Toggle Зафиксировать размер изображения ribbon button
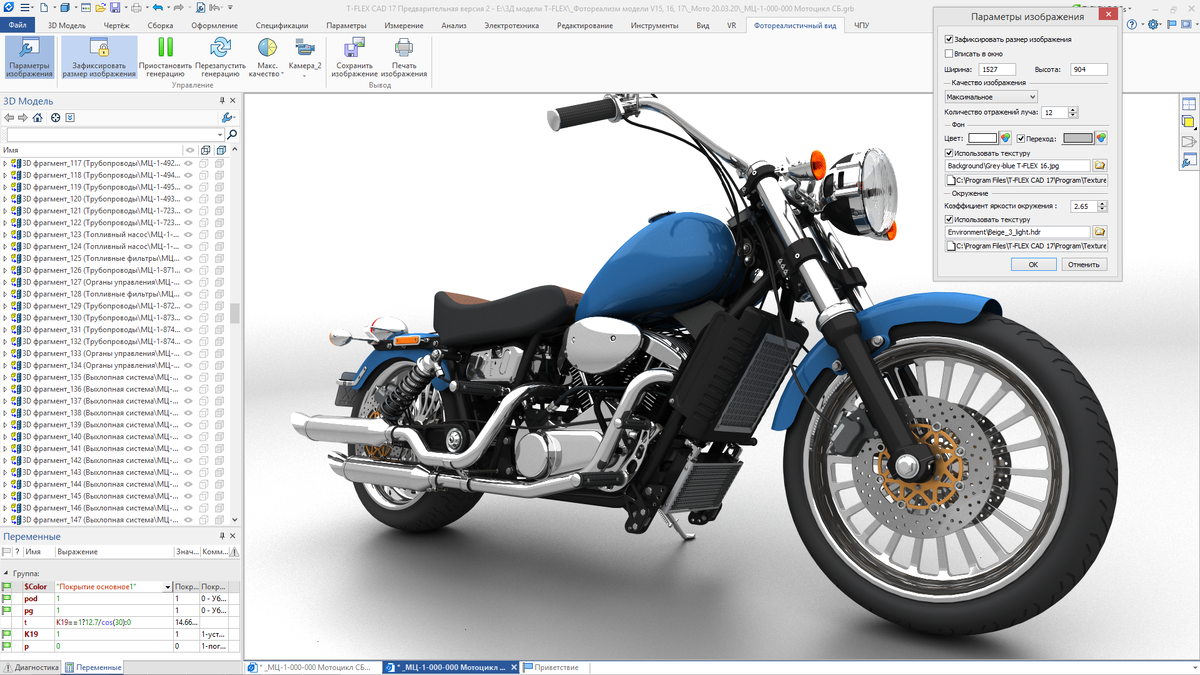Image resolution: width=1200 pixels, height=675 pixels. [x=98, y=57]
